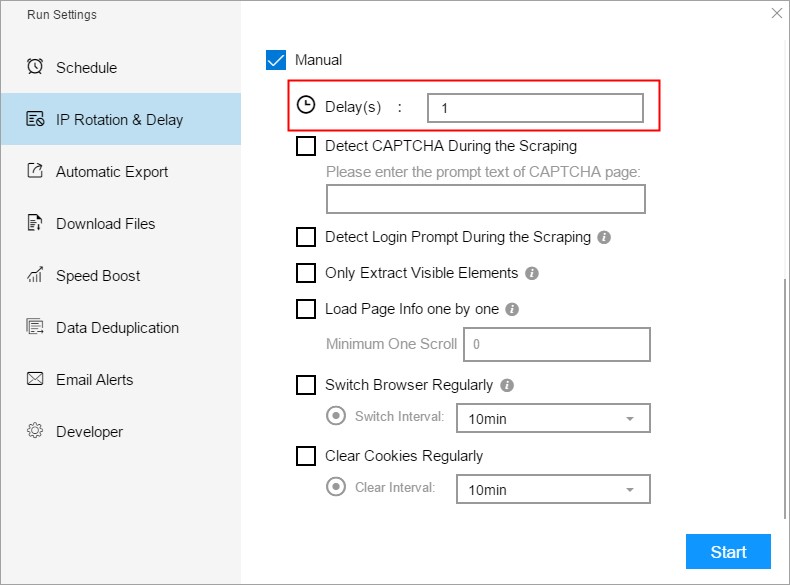Click the Speed Boost chart icon
The height and width of the screenshot is (585, 790).
point(35,275)
